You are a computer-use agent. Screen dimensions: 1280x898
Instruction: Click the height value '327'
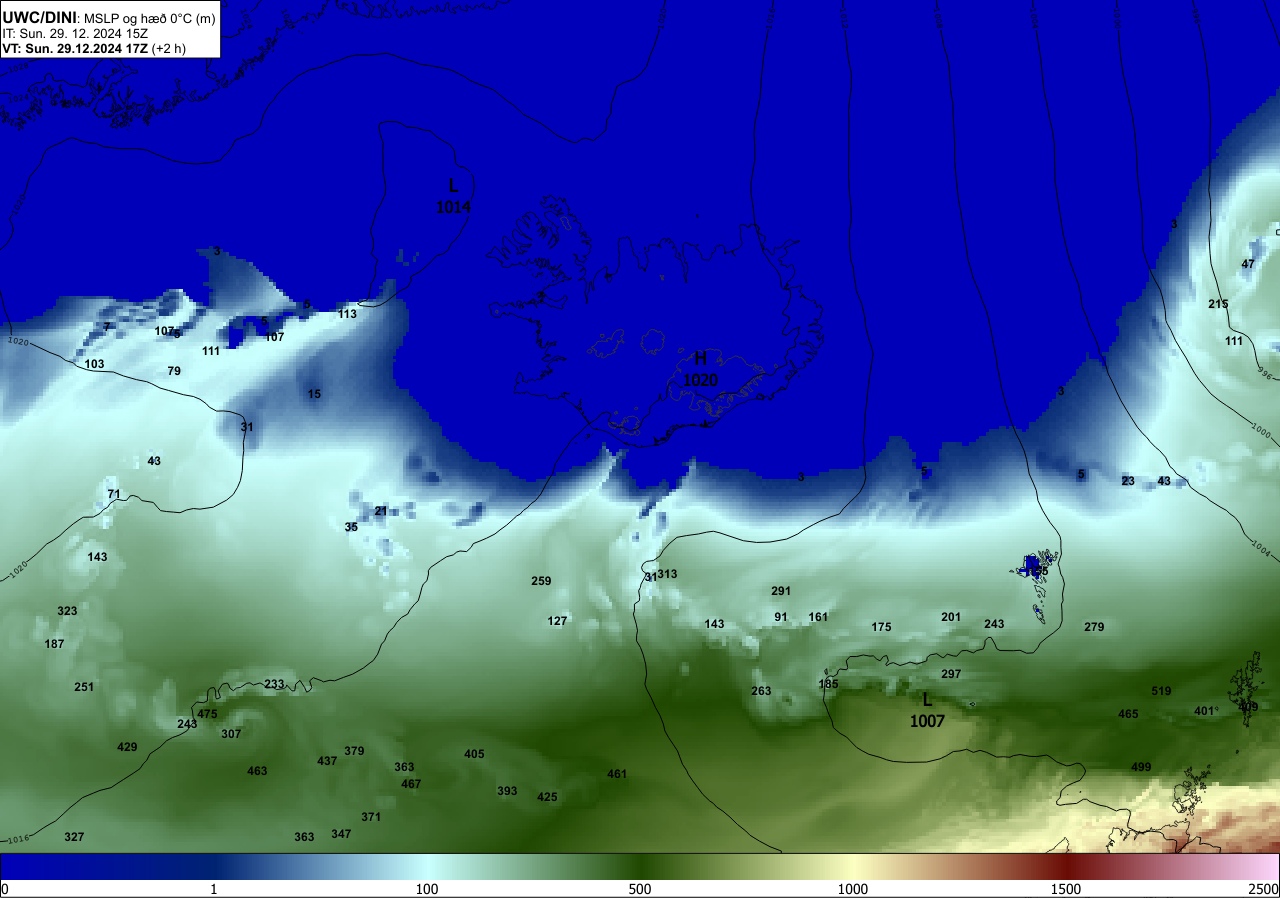[x=74, y=837]
